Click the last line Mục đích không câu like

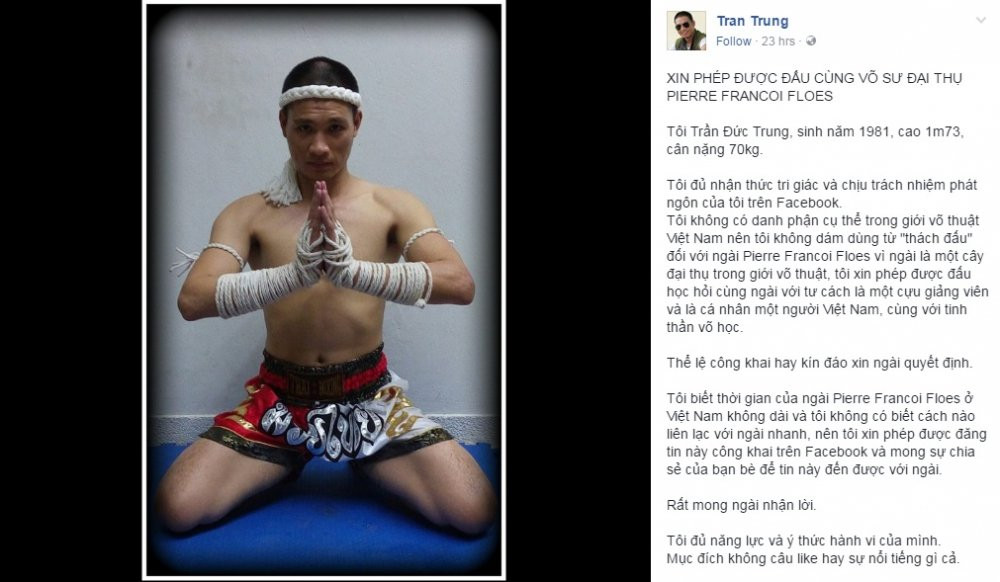(813, 559)
